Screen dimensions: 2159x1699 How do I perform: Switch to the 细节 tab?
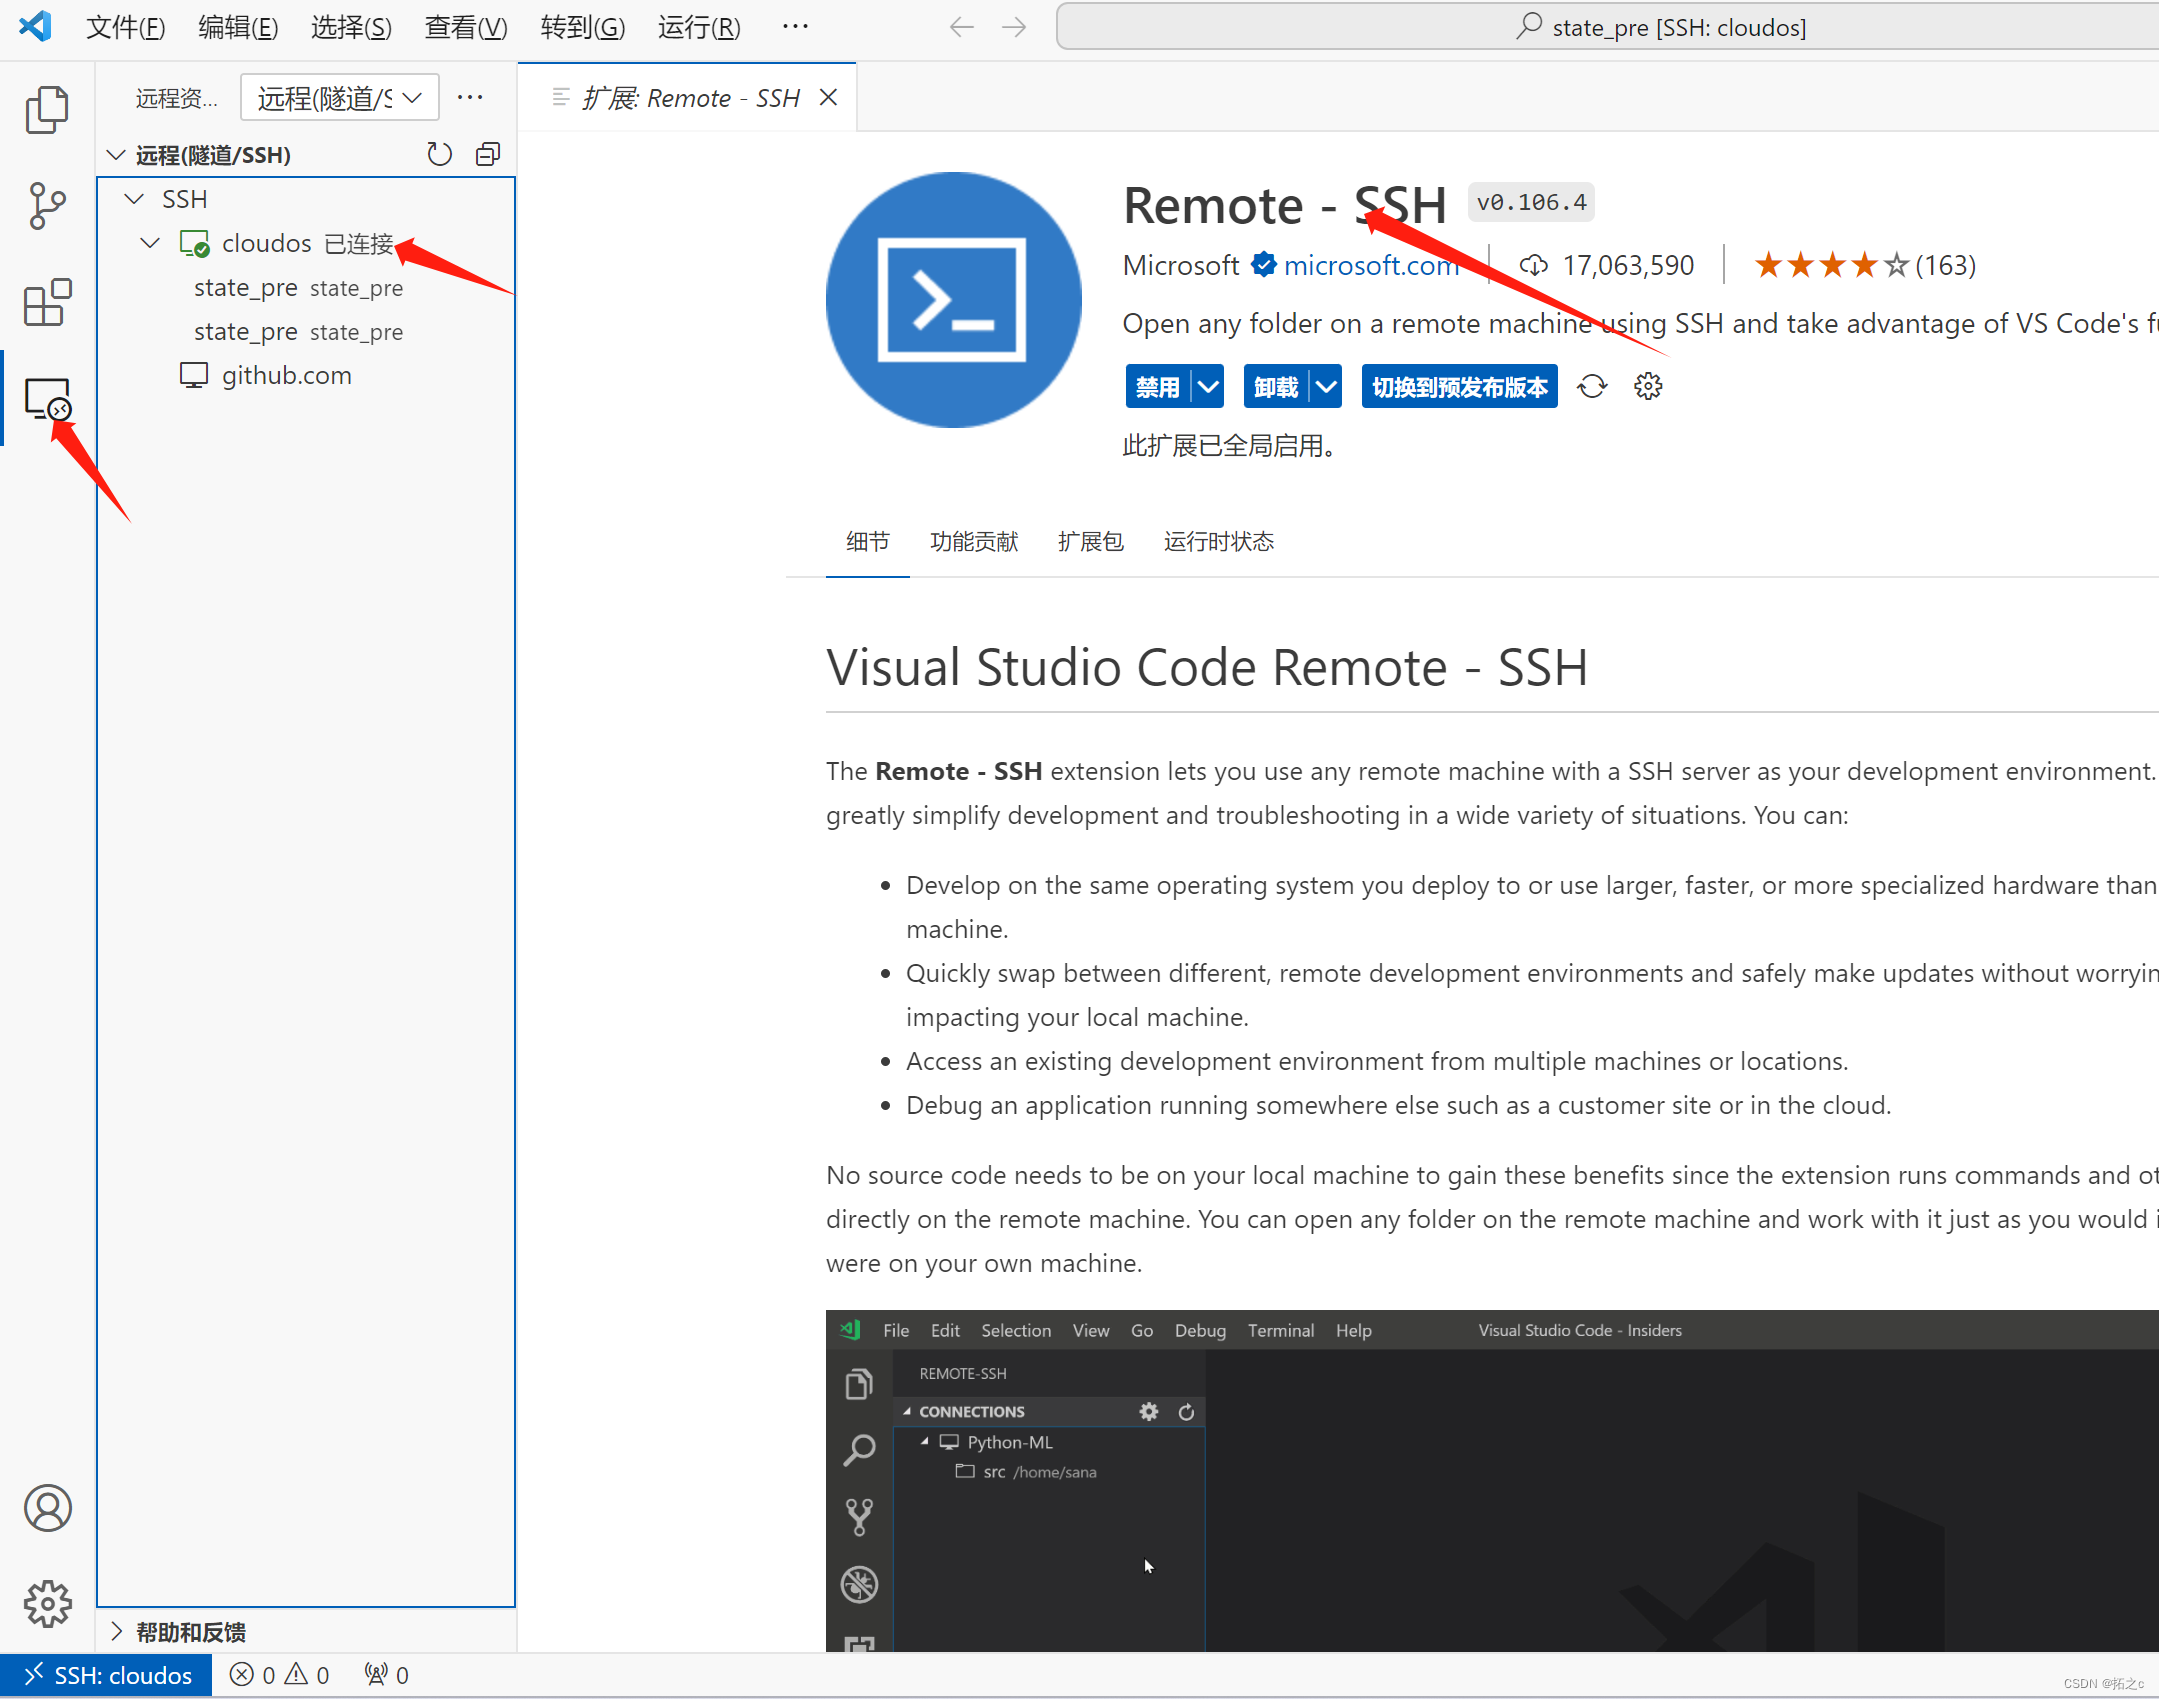(x=867, y=541)
